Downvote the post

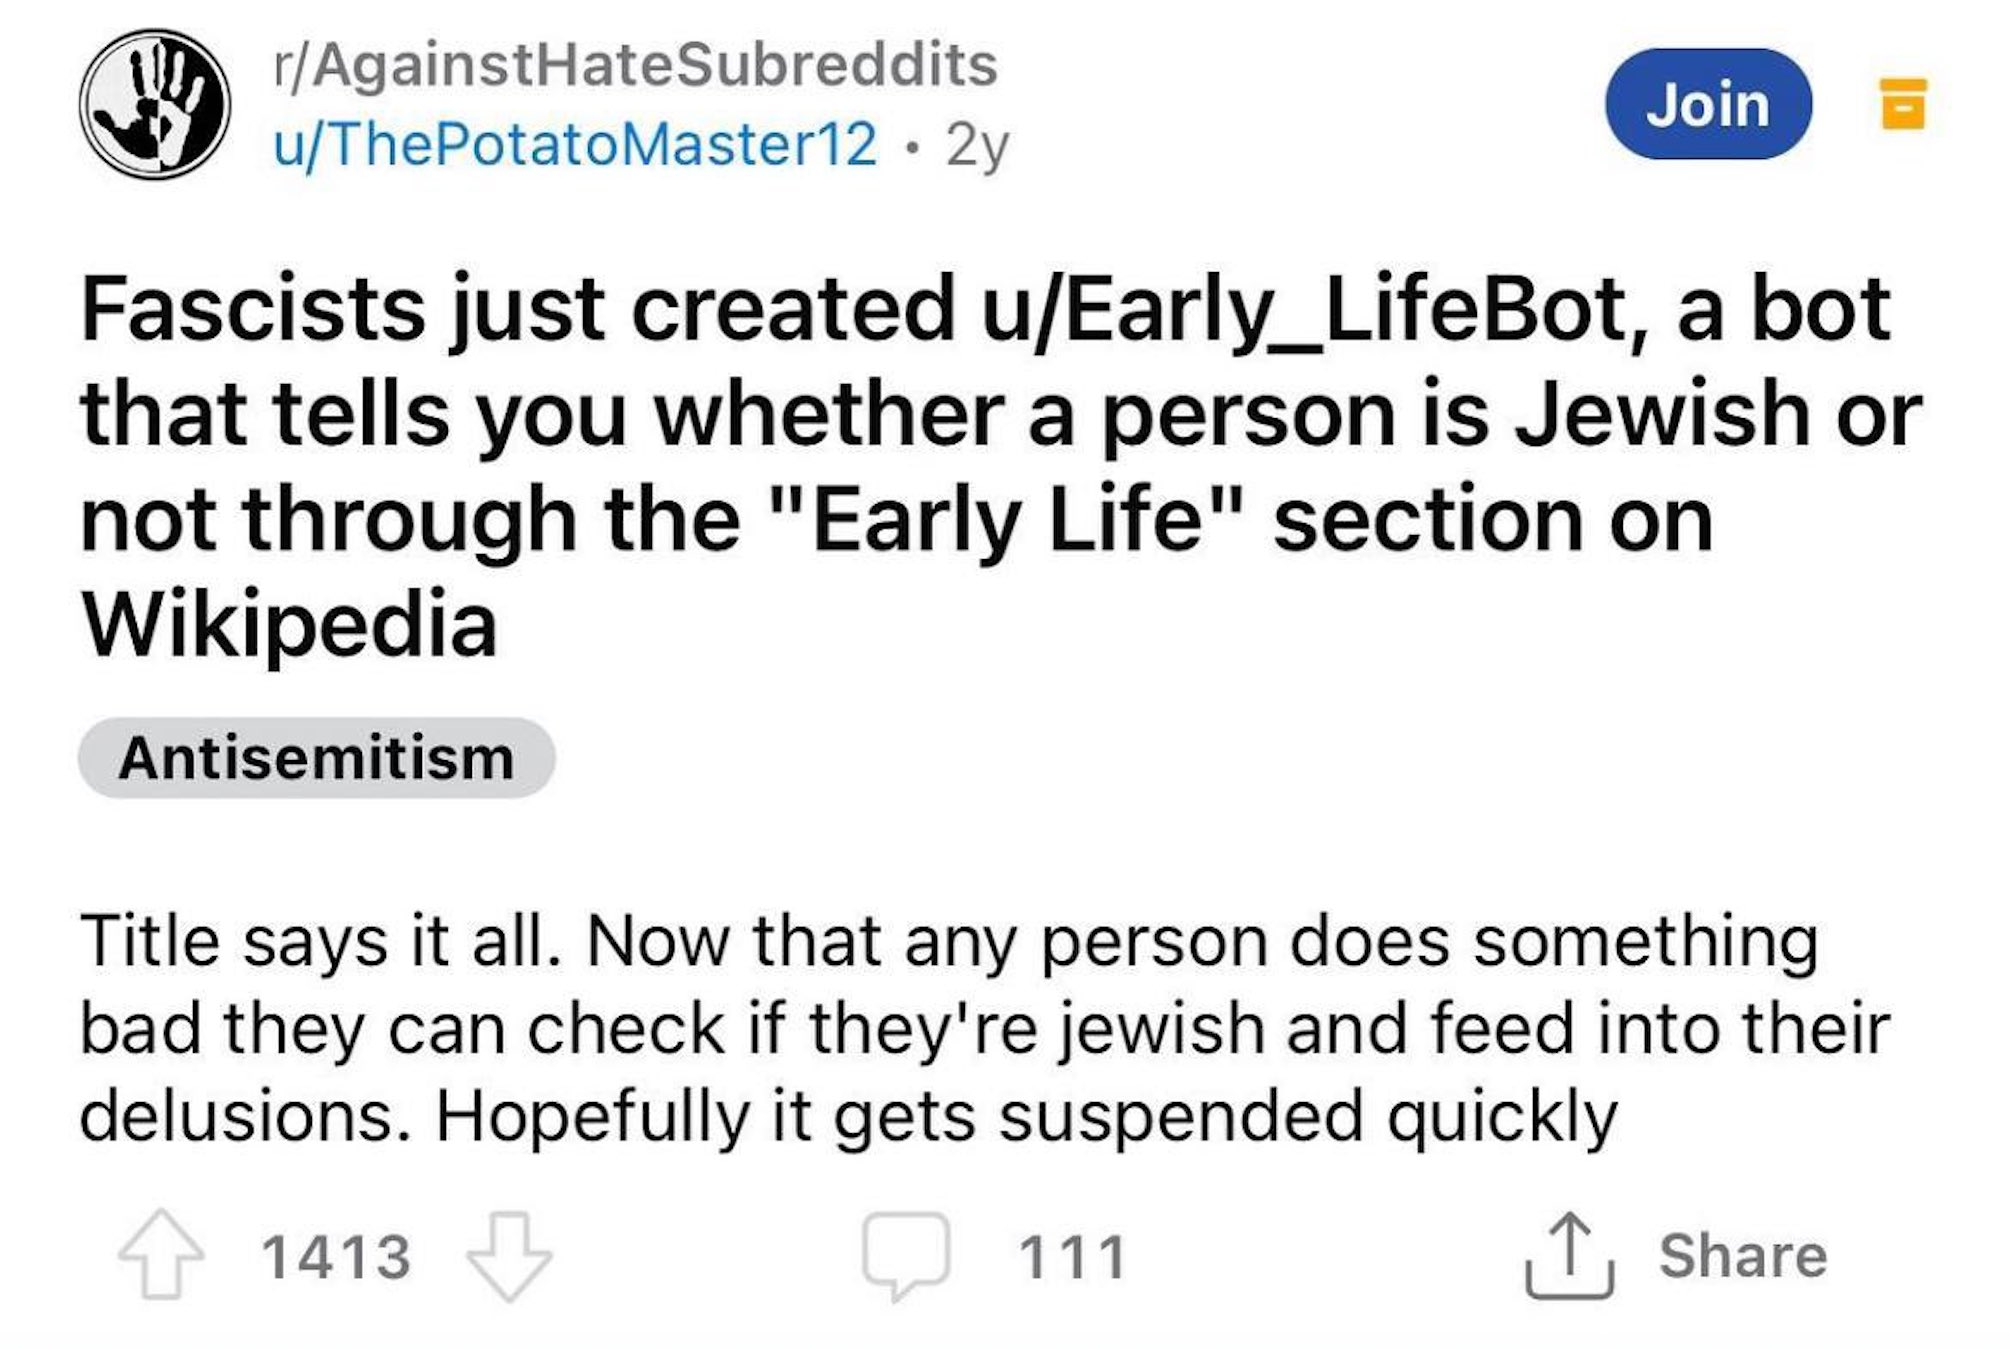pos(509,1255)
